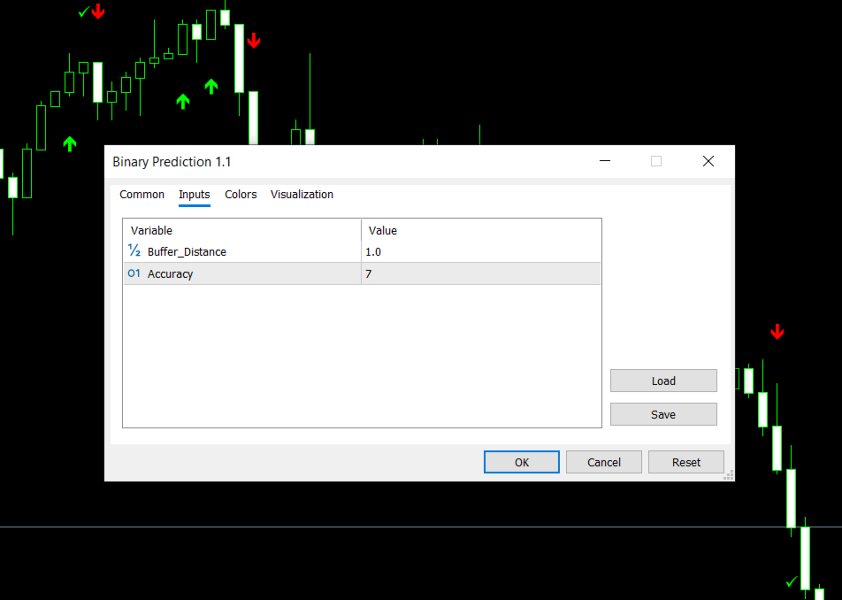Screen dimensions: 842x600
Task: Click the green checkmark marker near top-left
Action: point(84,12)
